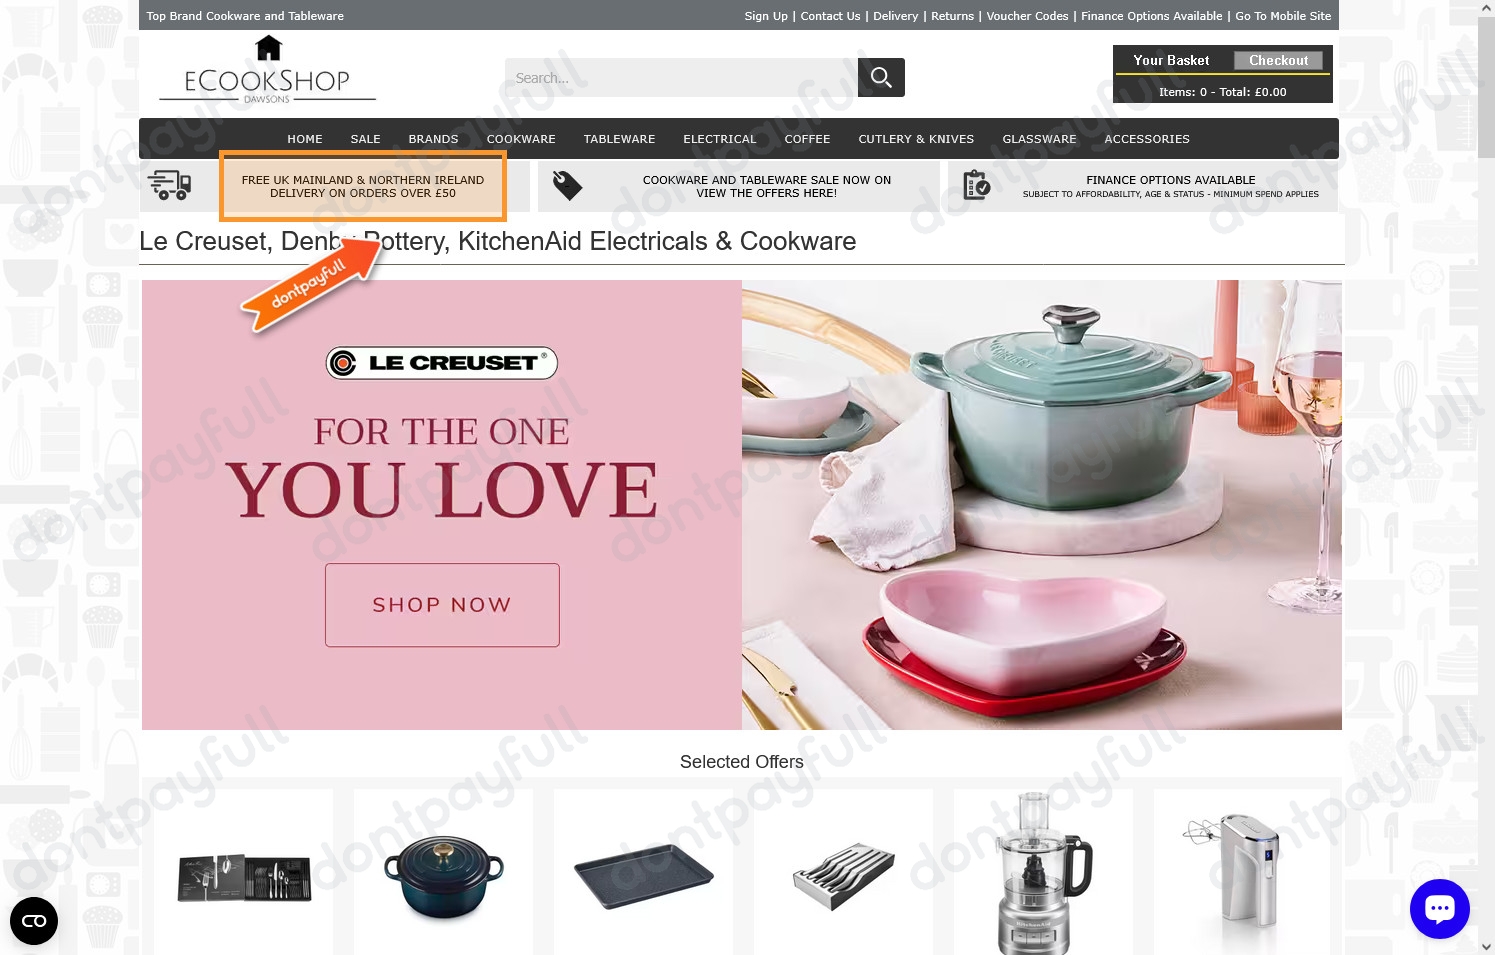Open the round accessibility widget icon
The height and width of the screenshot is (955, 1495).
[34, 921]
